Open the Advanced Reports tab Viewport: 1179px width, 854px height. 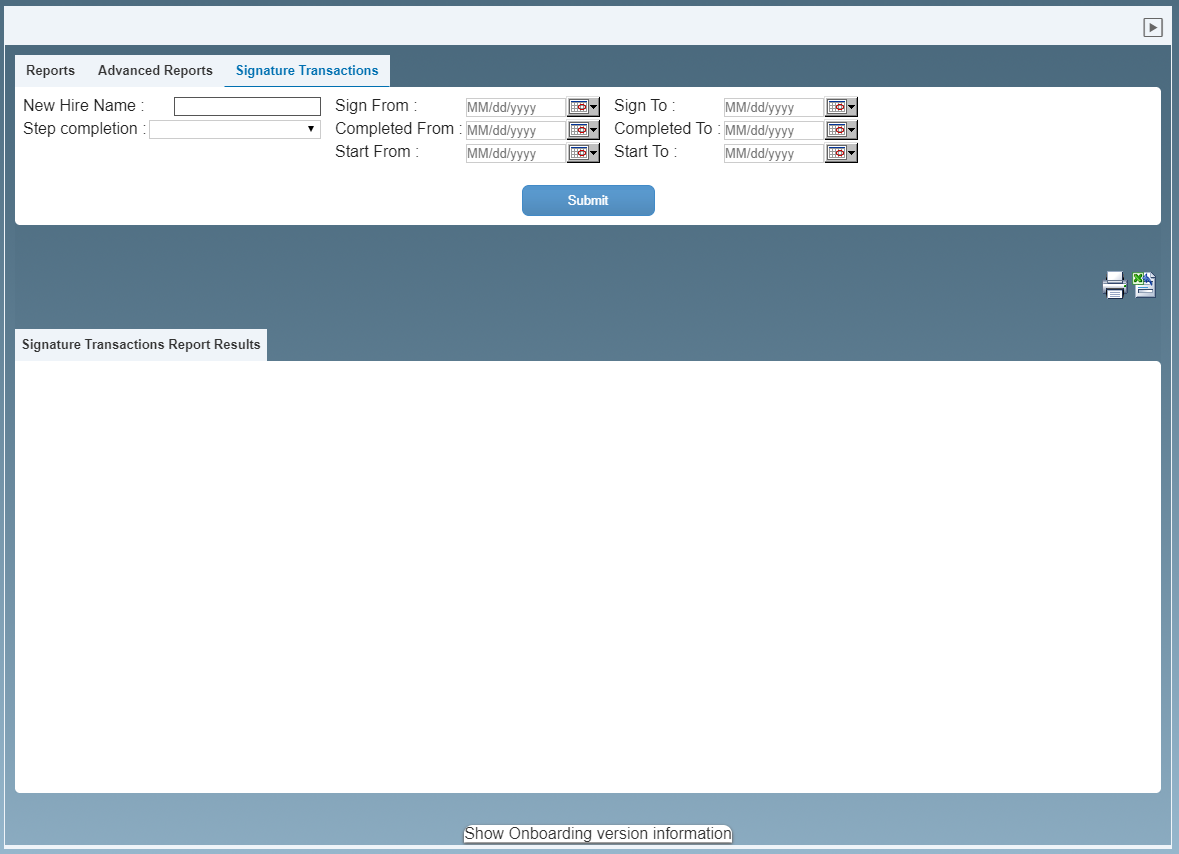click(155, 71)
